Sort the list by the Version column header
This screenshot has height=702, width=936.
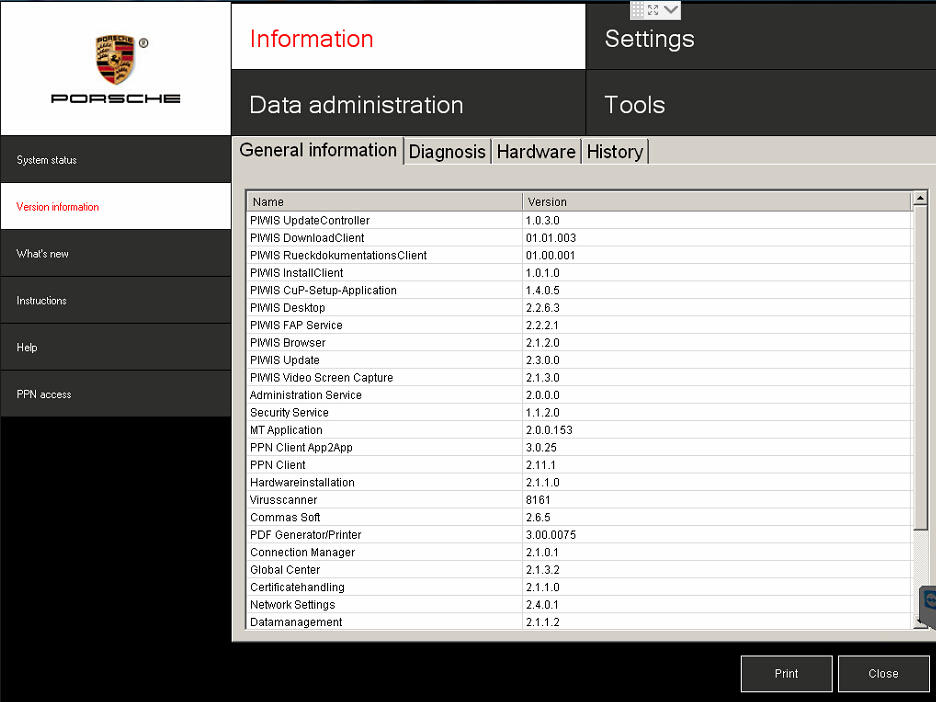pyautogui.click(x=716, y=202)
